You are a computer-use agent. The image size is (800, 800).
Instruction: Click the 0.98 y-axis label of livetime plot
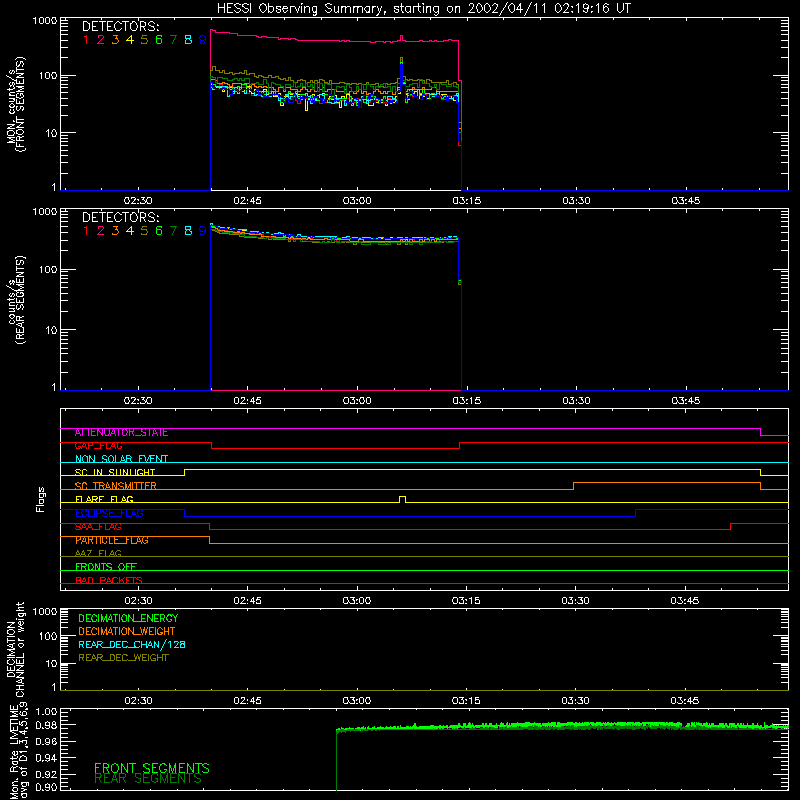click(x=46, y=725)
